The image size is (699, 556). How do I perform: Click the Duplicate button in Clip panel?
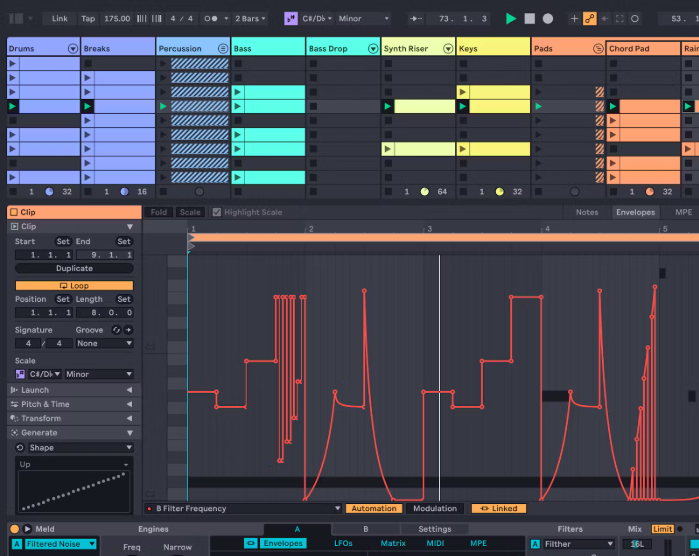click(74, 268)
